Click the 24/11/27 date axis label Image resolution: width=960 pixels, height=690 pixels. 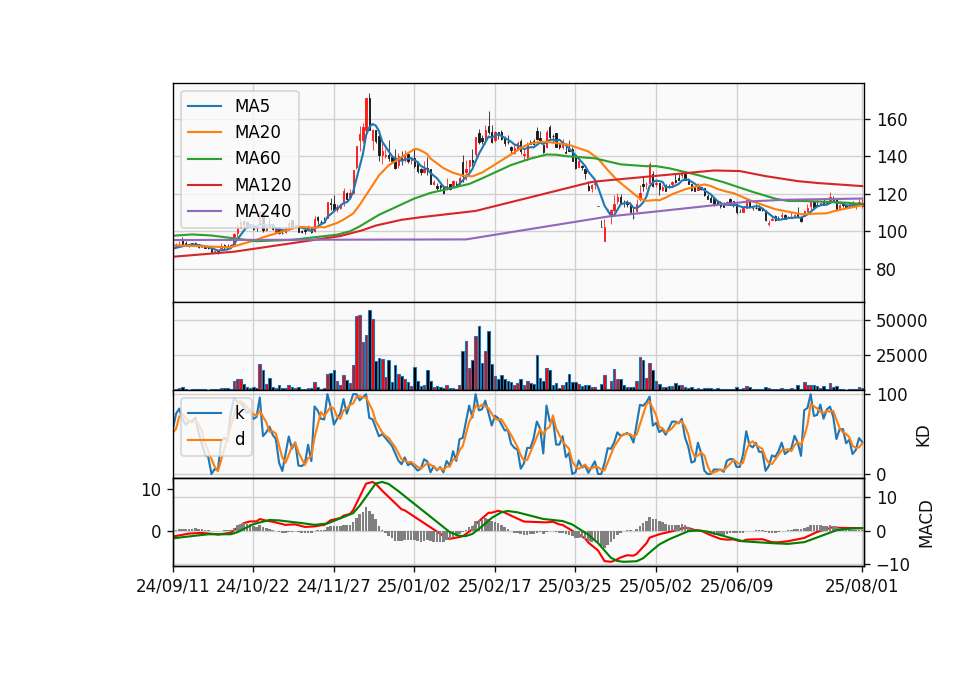[334, 586]
